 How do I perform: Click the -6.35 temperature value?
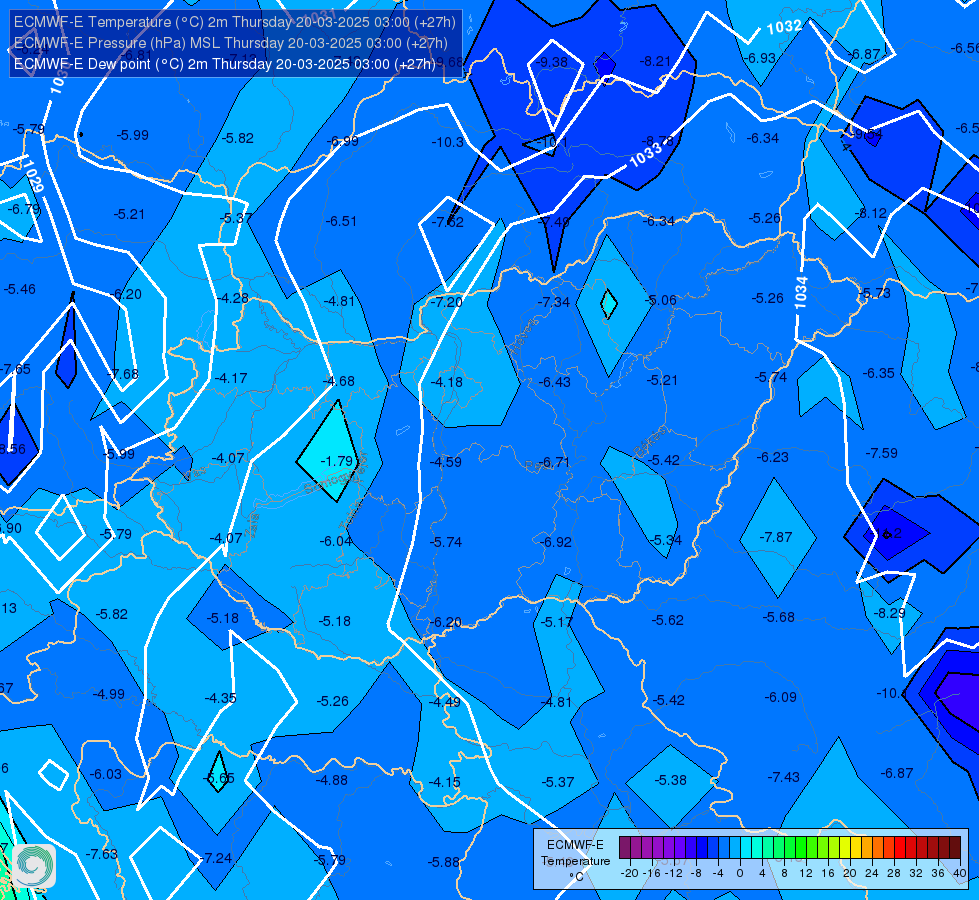tap(878, 373)
